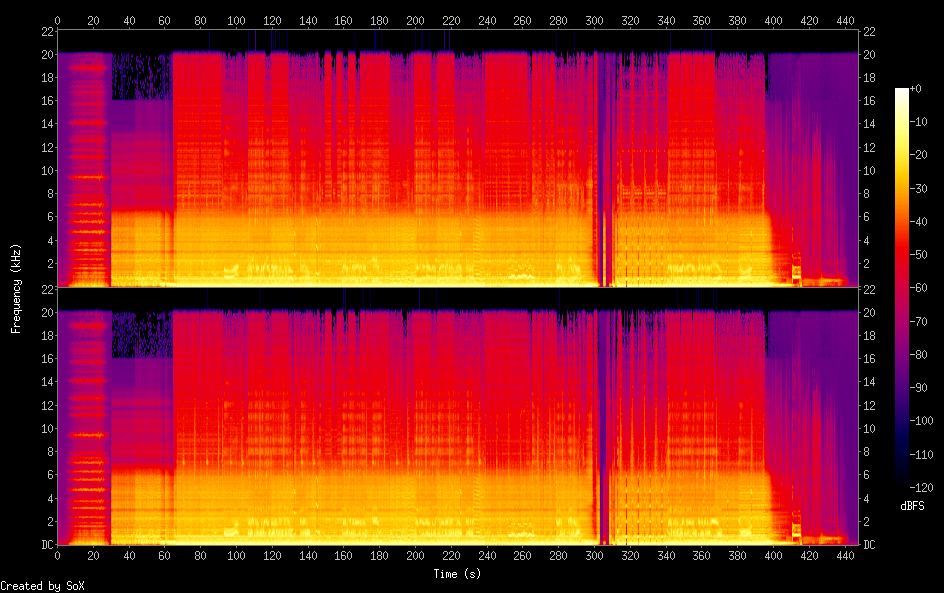Click the 300 tick on the bottom time axis
This screenshot has width=944, height=593.
[595, 556]
